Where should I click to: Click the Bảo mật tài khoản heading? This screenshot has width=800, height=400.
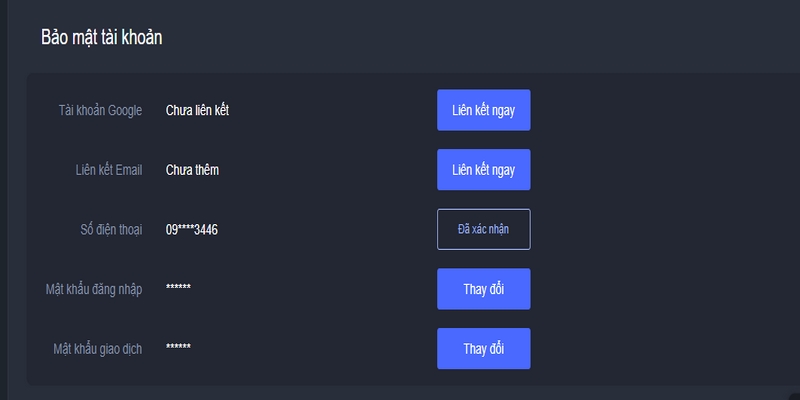(101, 38)
